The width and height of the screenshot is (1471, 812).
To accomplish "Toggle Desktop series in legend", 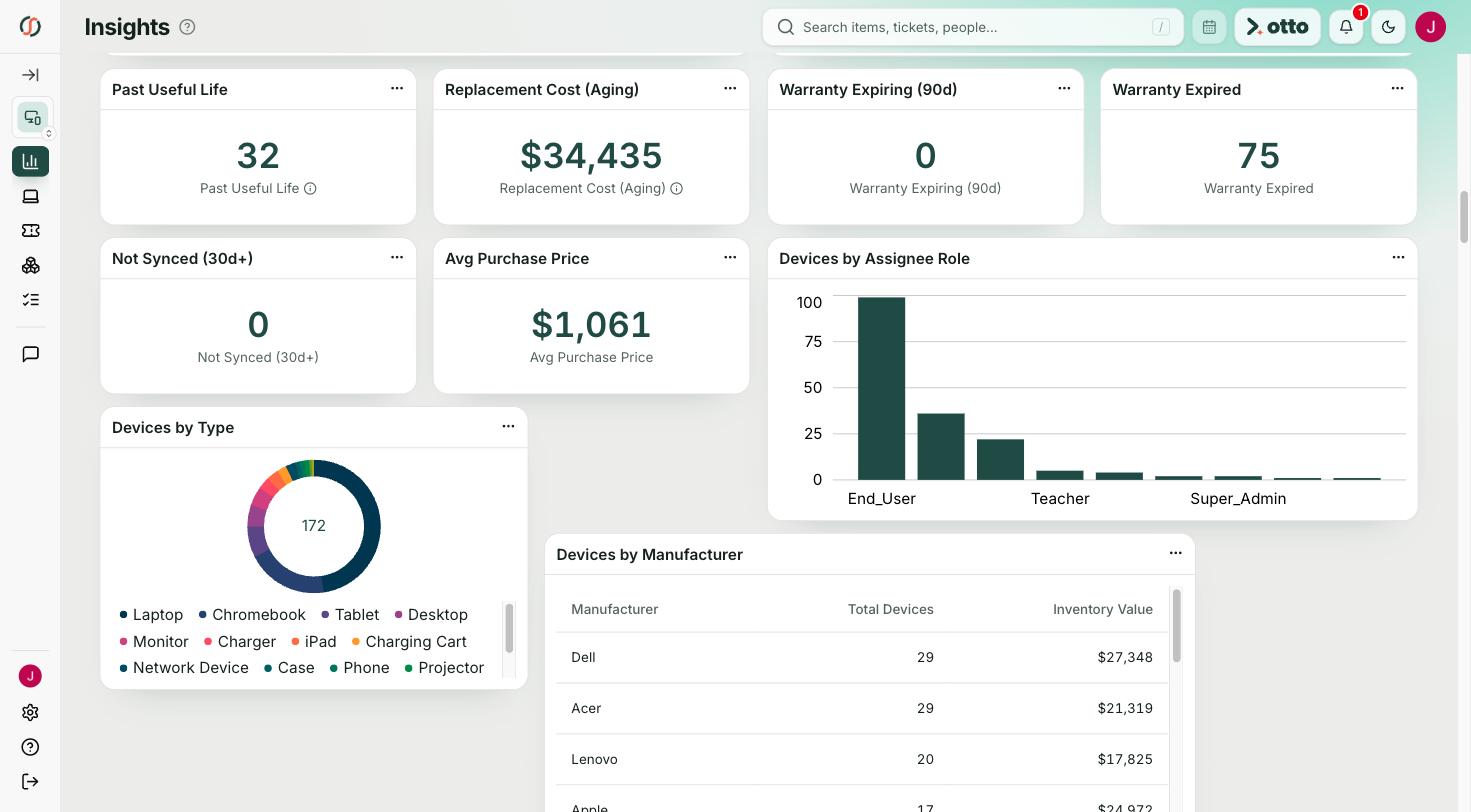I will coord(431,615).
